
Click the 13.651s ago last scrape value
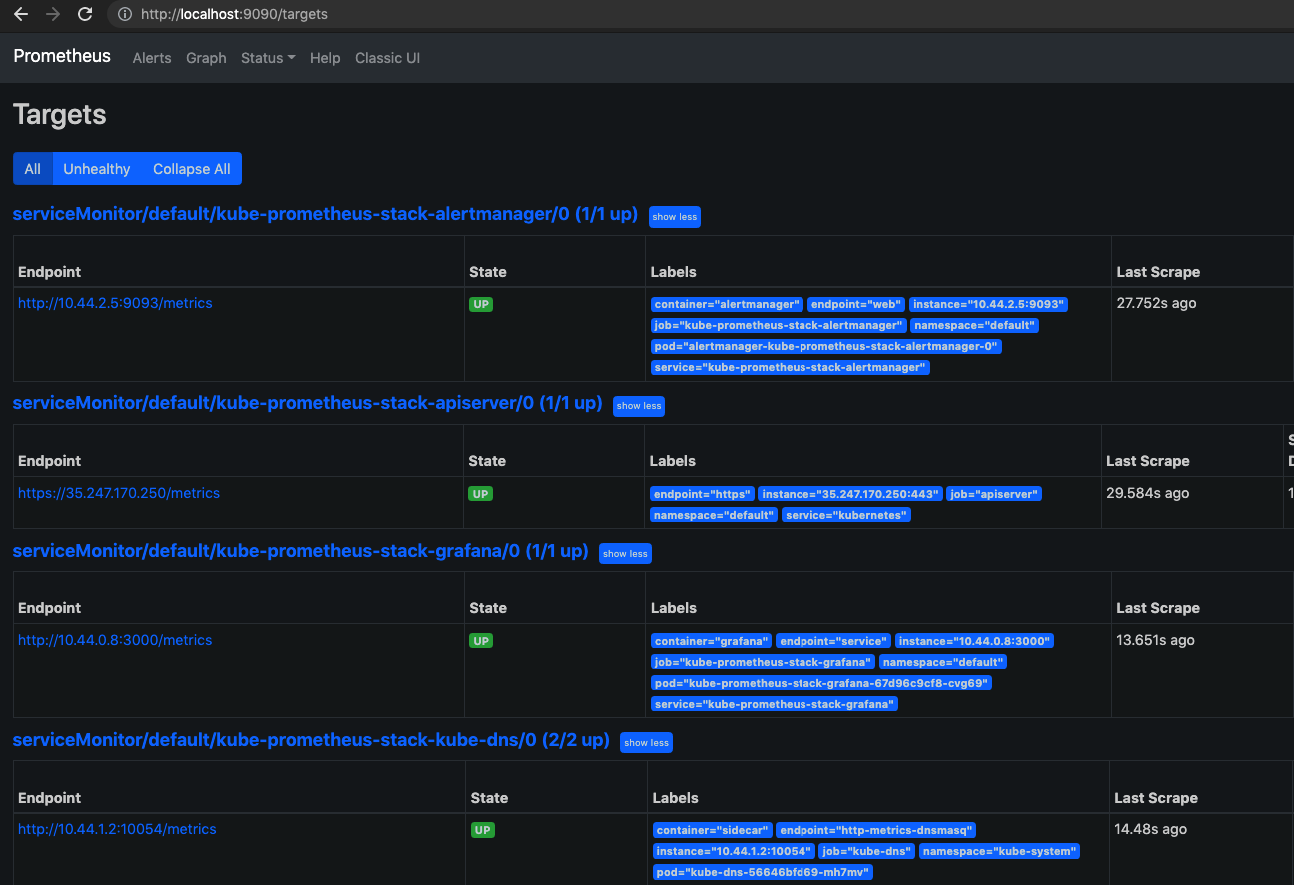coord(1155,640)
